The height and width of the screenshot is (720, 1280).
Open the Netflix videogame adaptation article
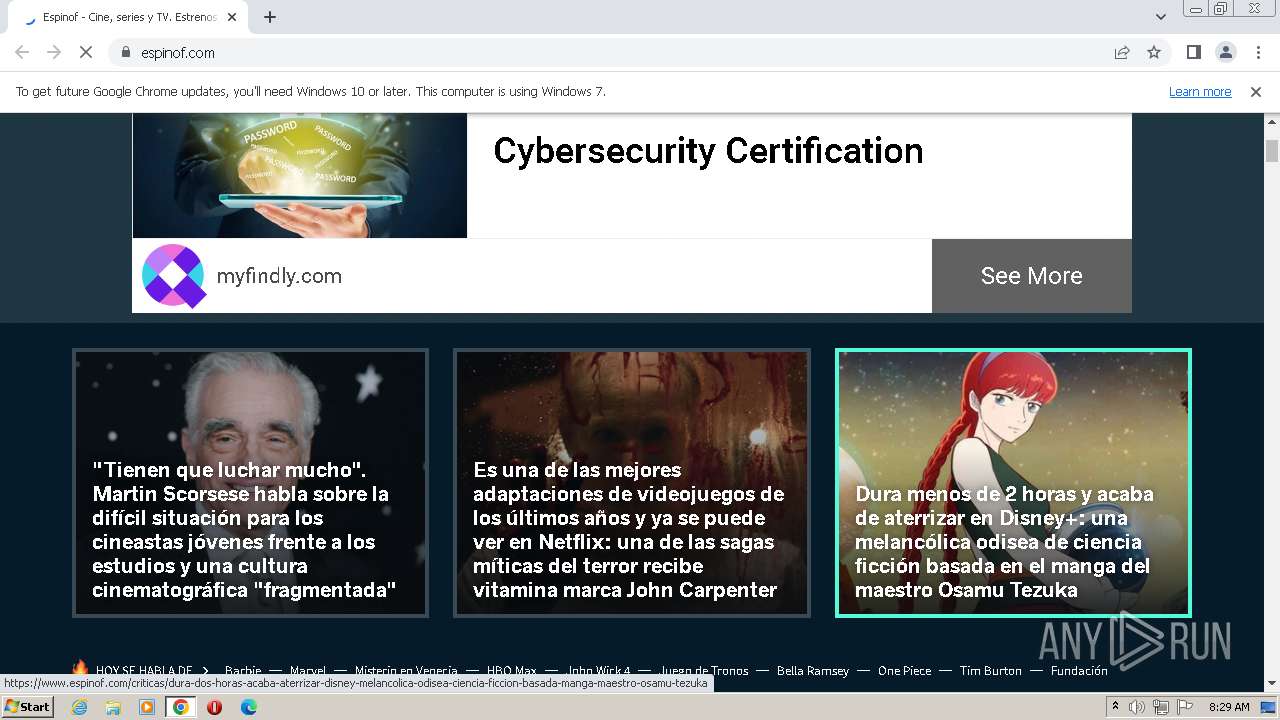coord(632,483)
